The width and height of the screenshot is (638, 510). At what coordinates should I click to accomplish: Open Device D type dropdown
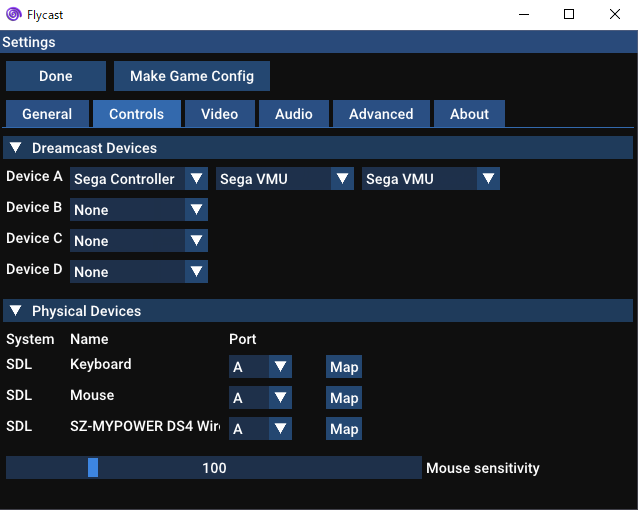coord(138,272)
